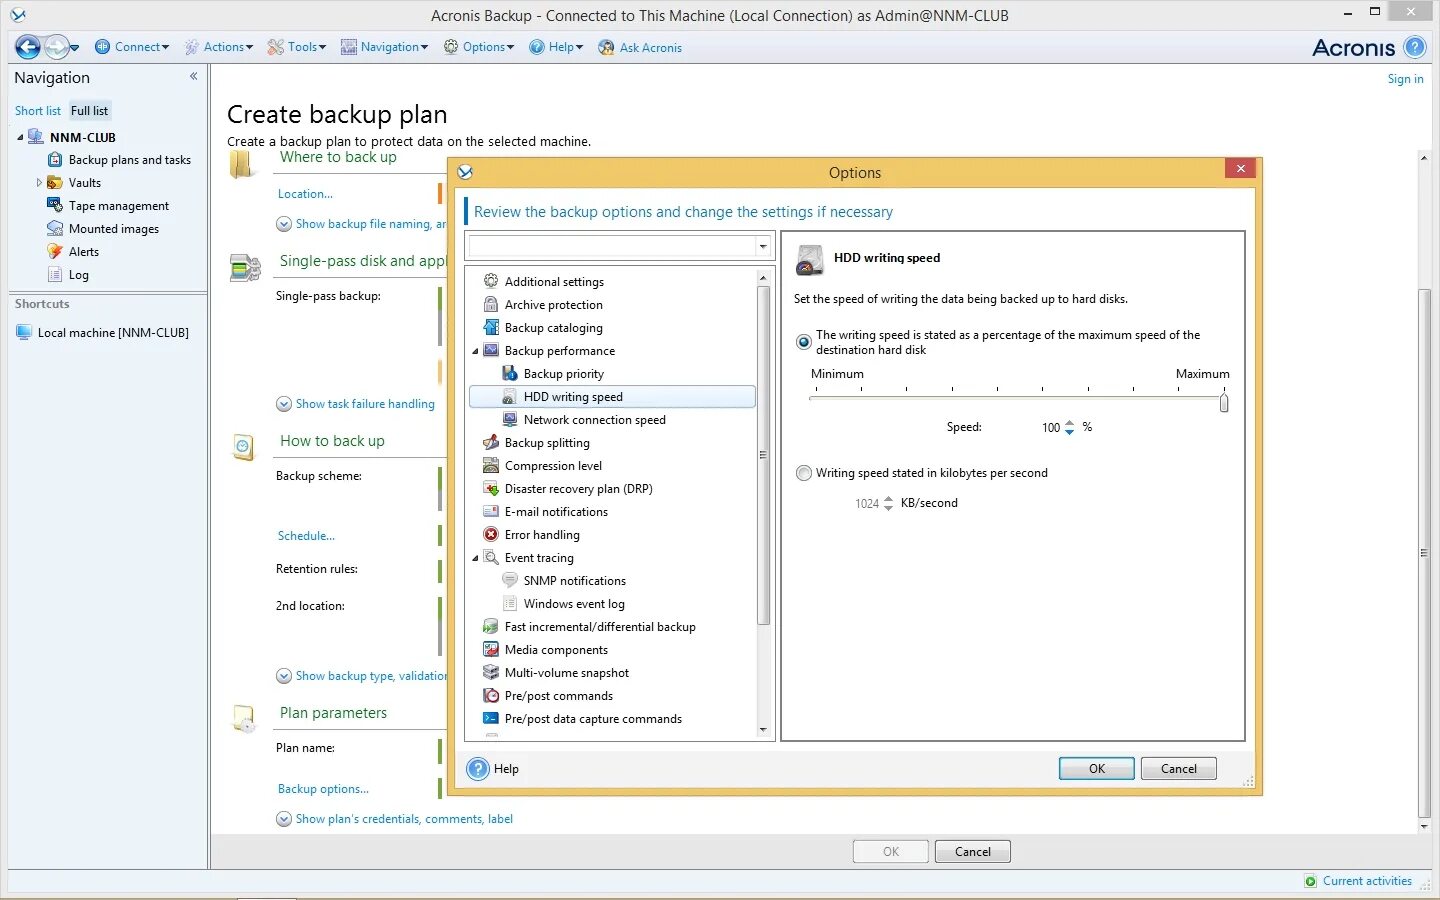The height and width of the screenshot is (900, 1440).
Task: Click the options tree scrollbar down arrow
Action: coord(763,730)
